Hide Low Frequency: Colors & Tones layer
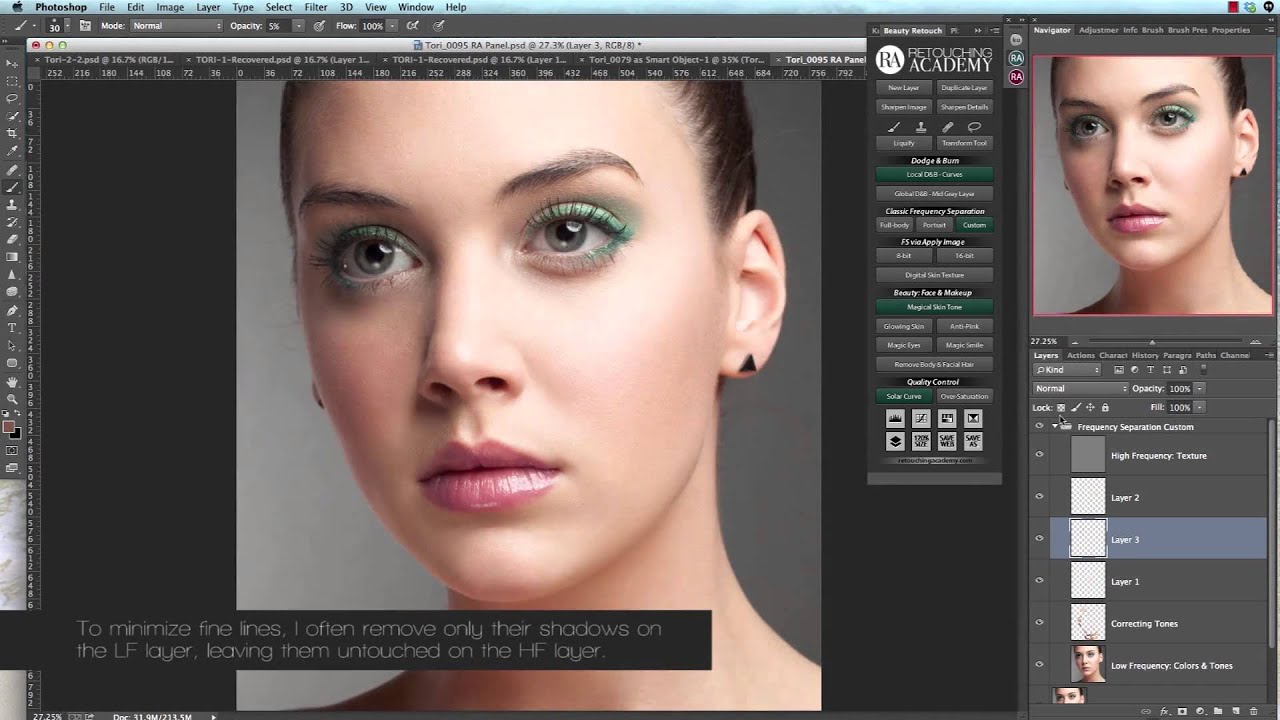Viewport: 1280px width, 720px height. coord(1039,665)
